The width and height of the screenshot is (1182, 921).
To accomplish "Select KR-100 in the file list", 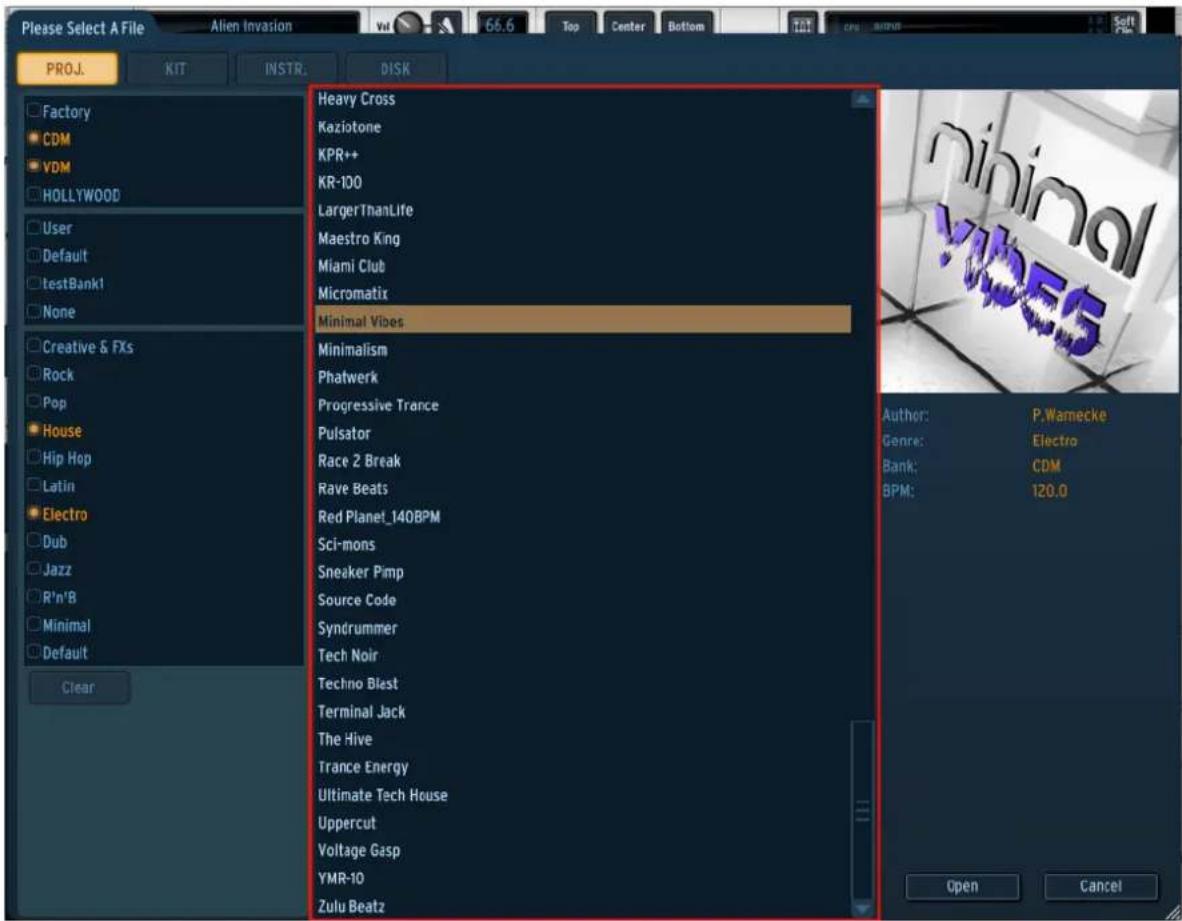I will click(x=583, y=182).
